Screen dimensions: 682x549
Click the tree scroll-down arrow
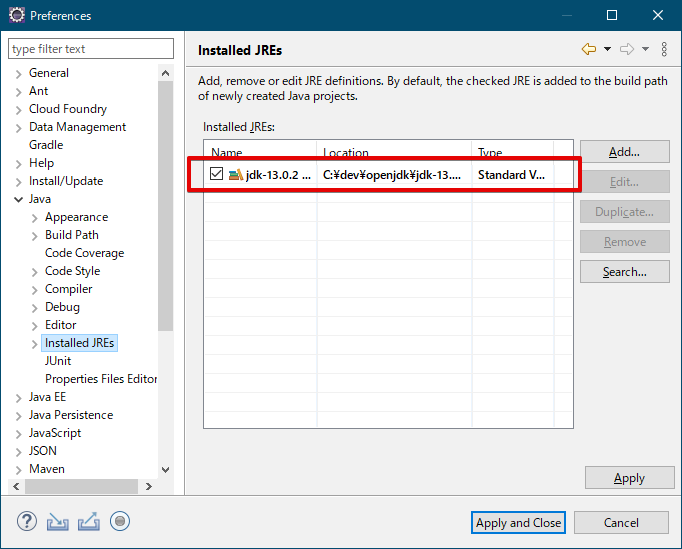165,470
